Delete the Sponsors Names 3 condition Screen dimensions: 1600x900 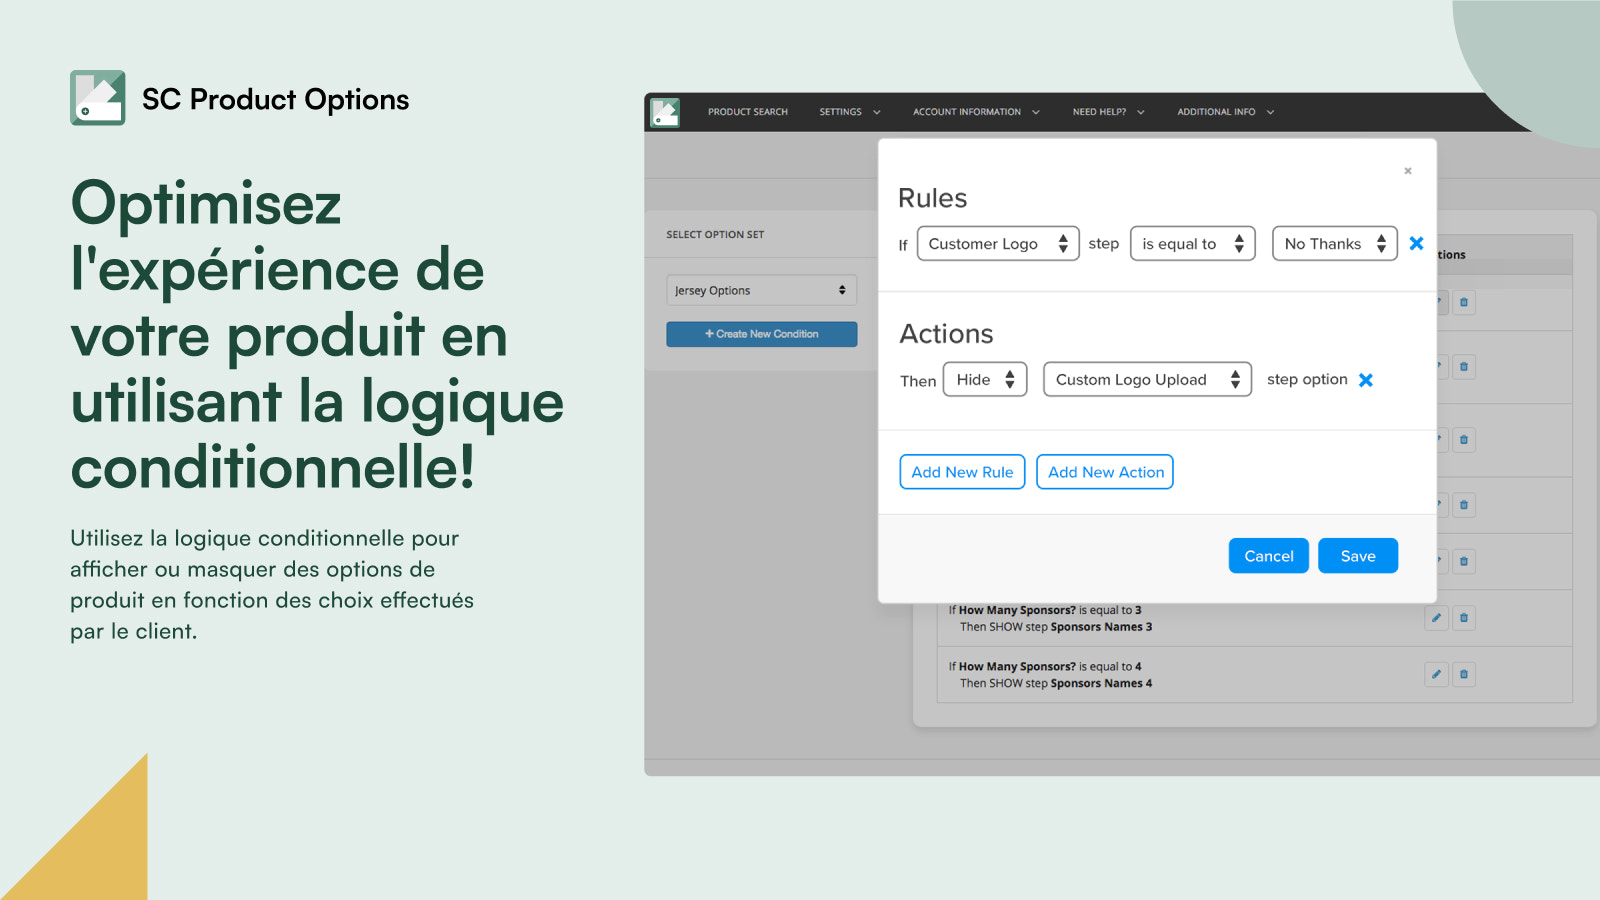click(1464, 618)
